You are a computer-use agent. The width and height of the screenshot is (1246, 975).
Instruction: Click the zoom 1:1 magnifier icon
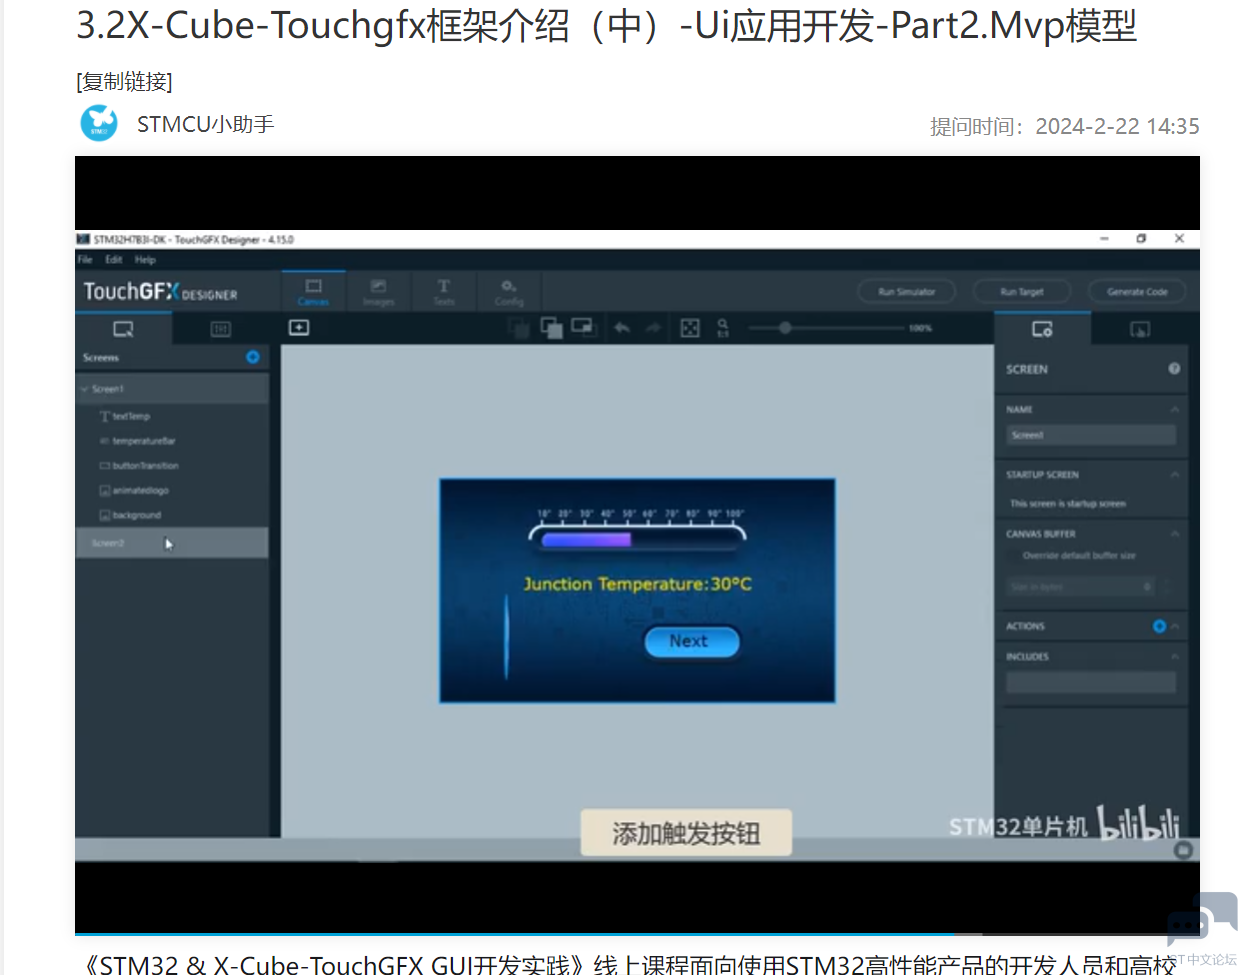pos(723,328)
